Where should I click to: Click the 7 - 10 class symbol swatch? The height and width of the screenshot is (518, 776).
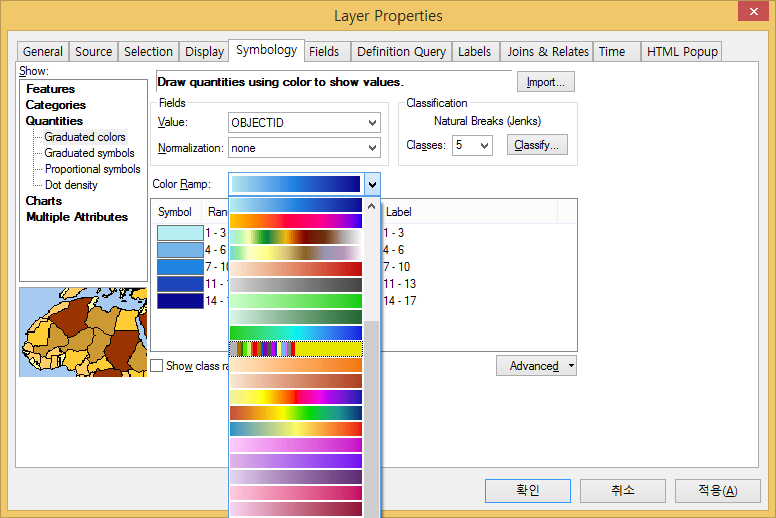click(180, 267)
